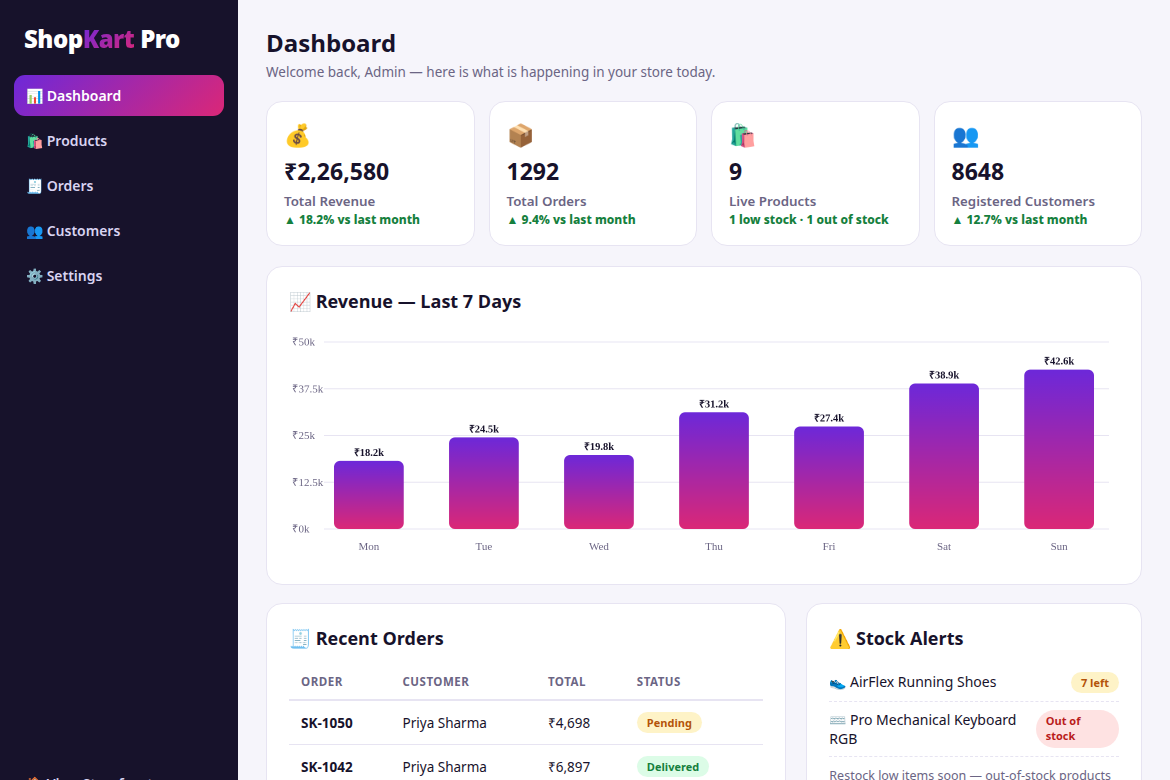The image size is (1170, 780).
Task: Select the Saturday ₹38.9k bar
Action: coord(944,456)
